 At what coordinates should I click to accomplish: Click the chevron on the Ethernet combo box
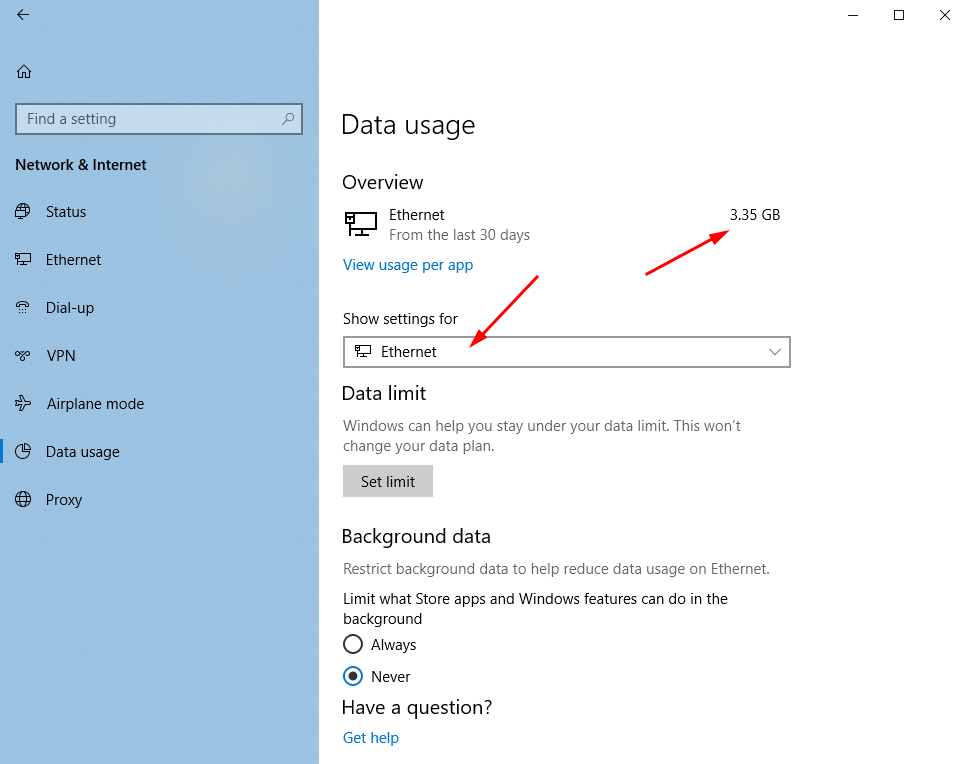pyautogui.click(x=774, y=352)
